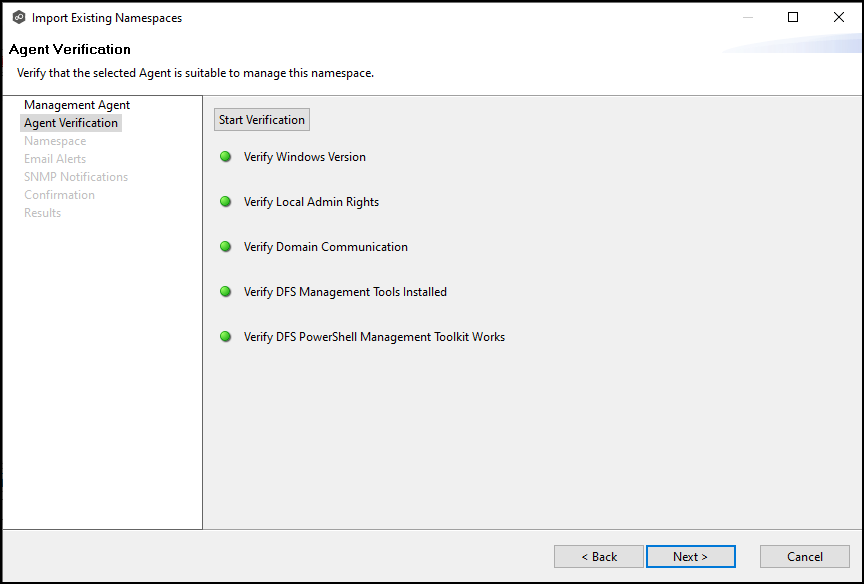Click the Verify DFS Management Tools Installed label
864x584 pixels.
coord(345,292)
